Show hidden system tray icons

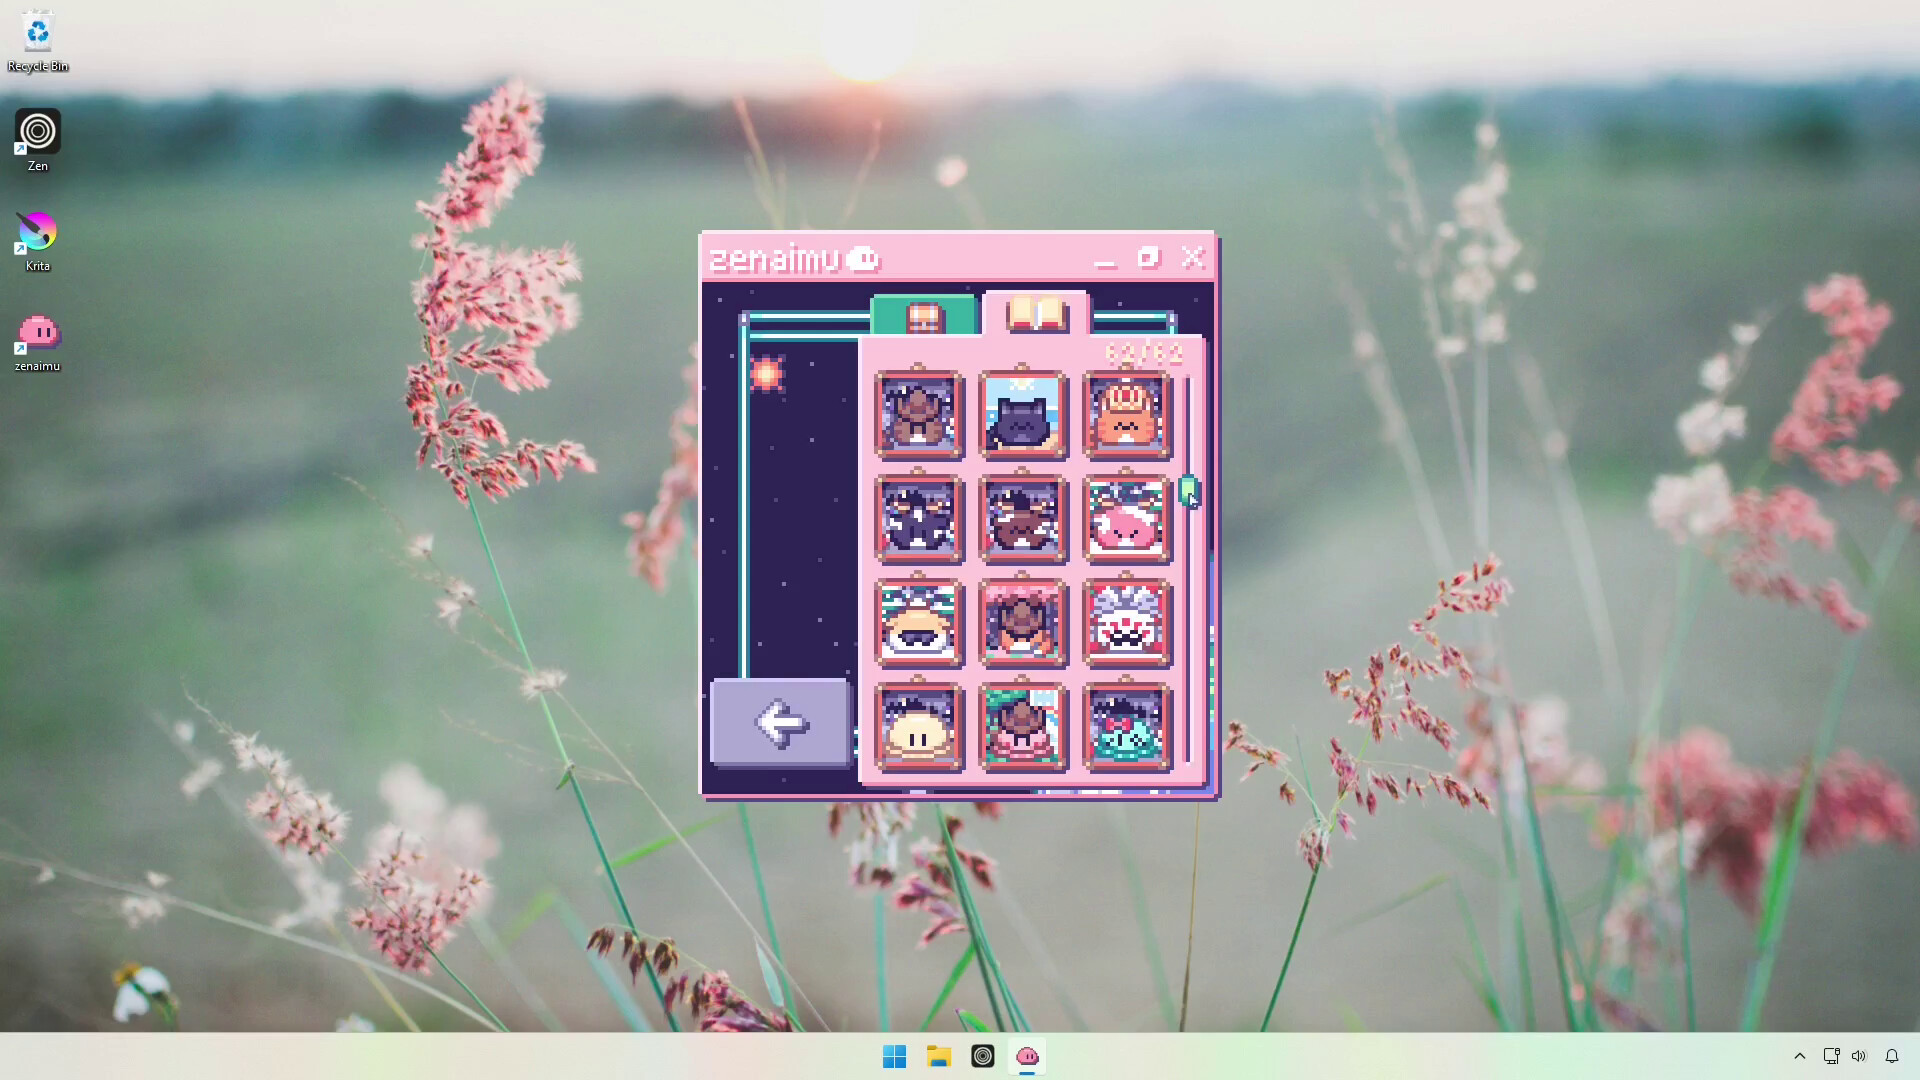[x=1800, y=1056]
